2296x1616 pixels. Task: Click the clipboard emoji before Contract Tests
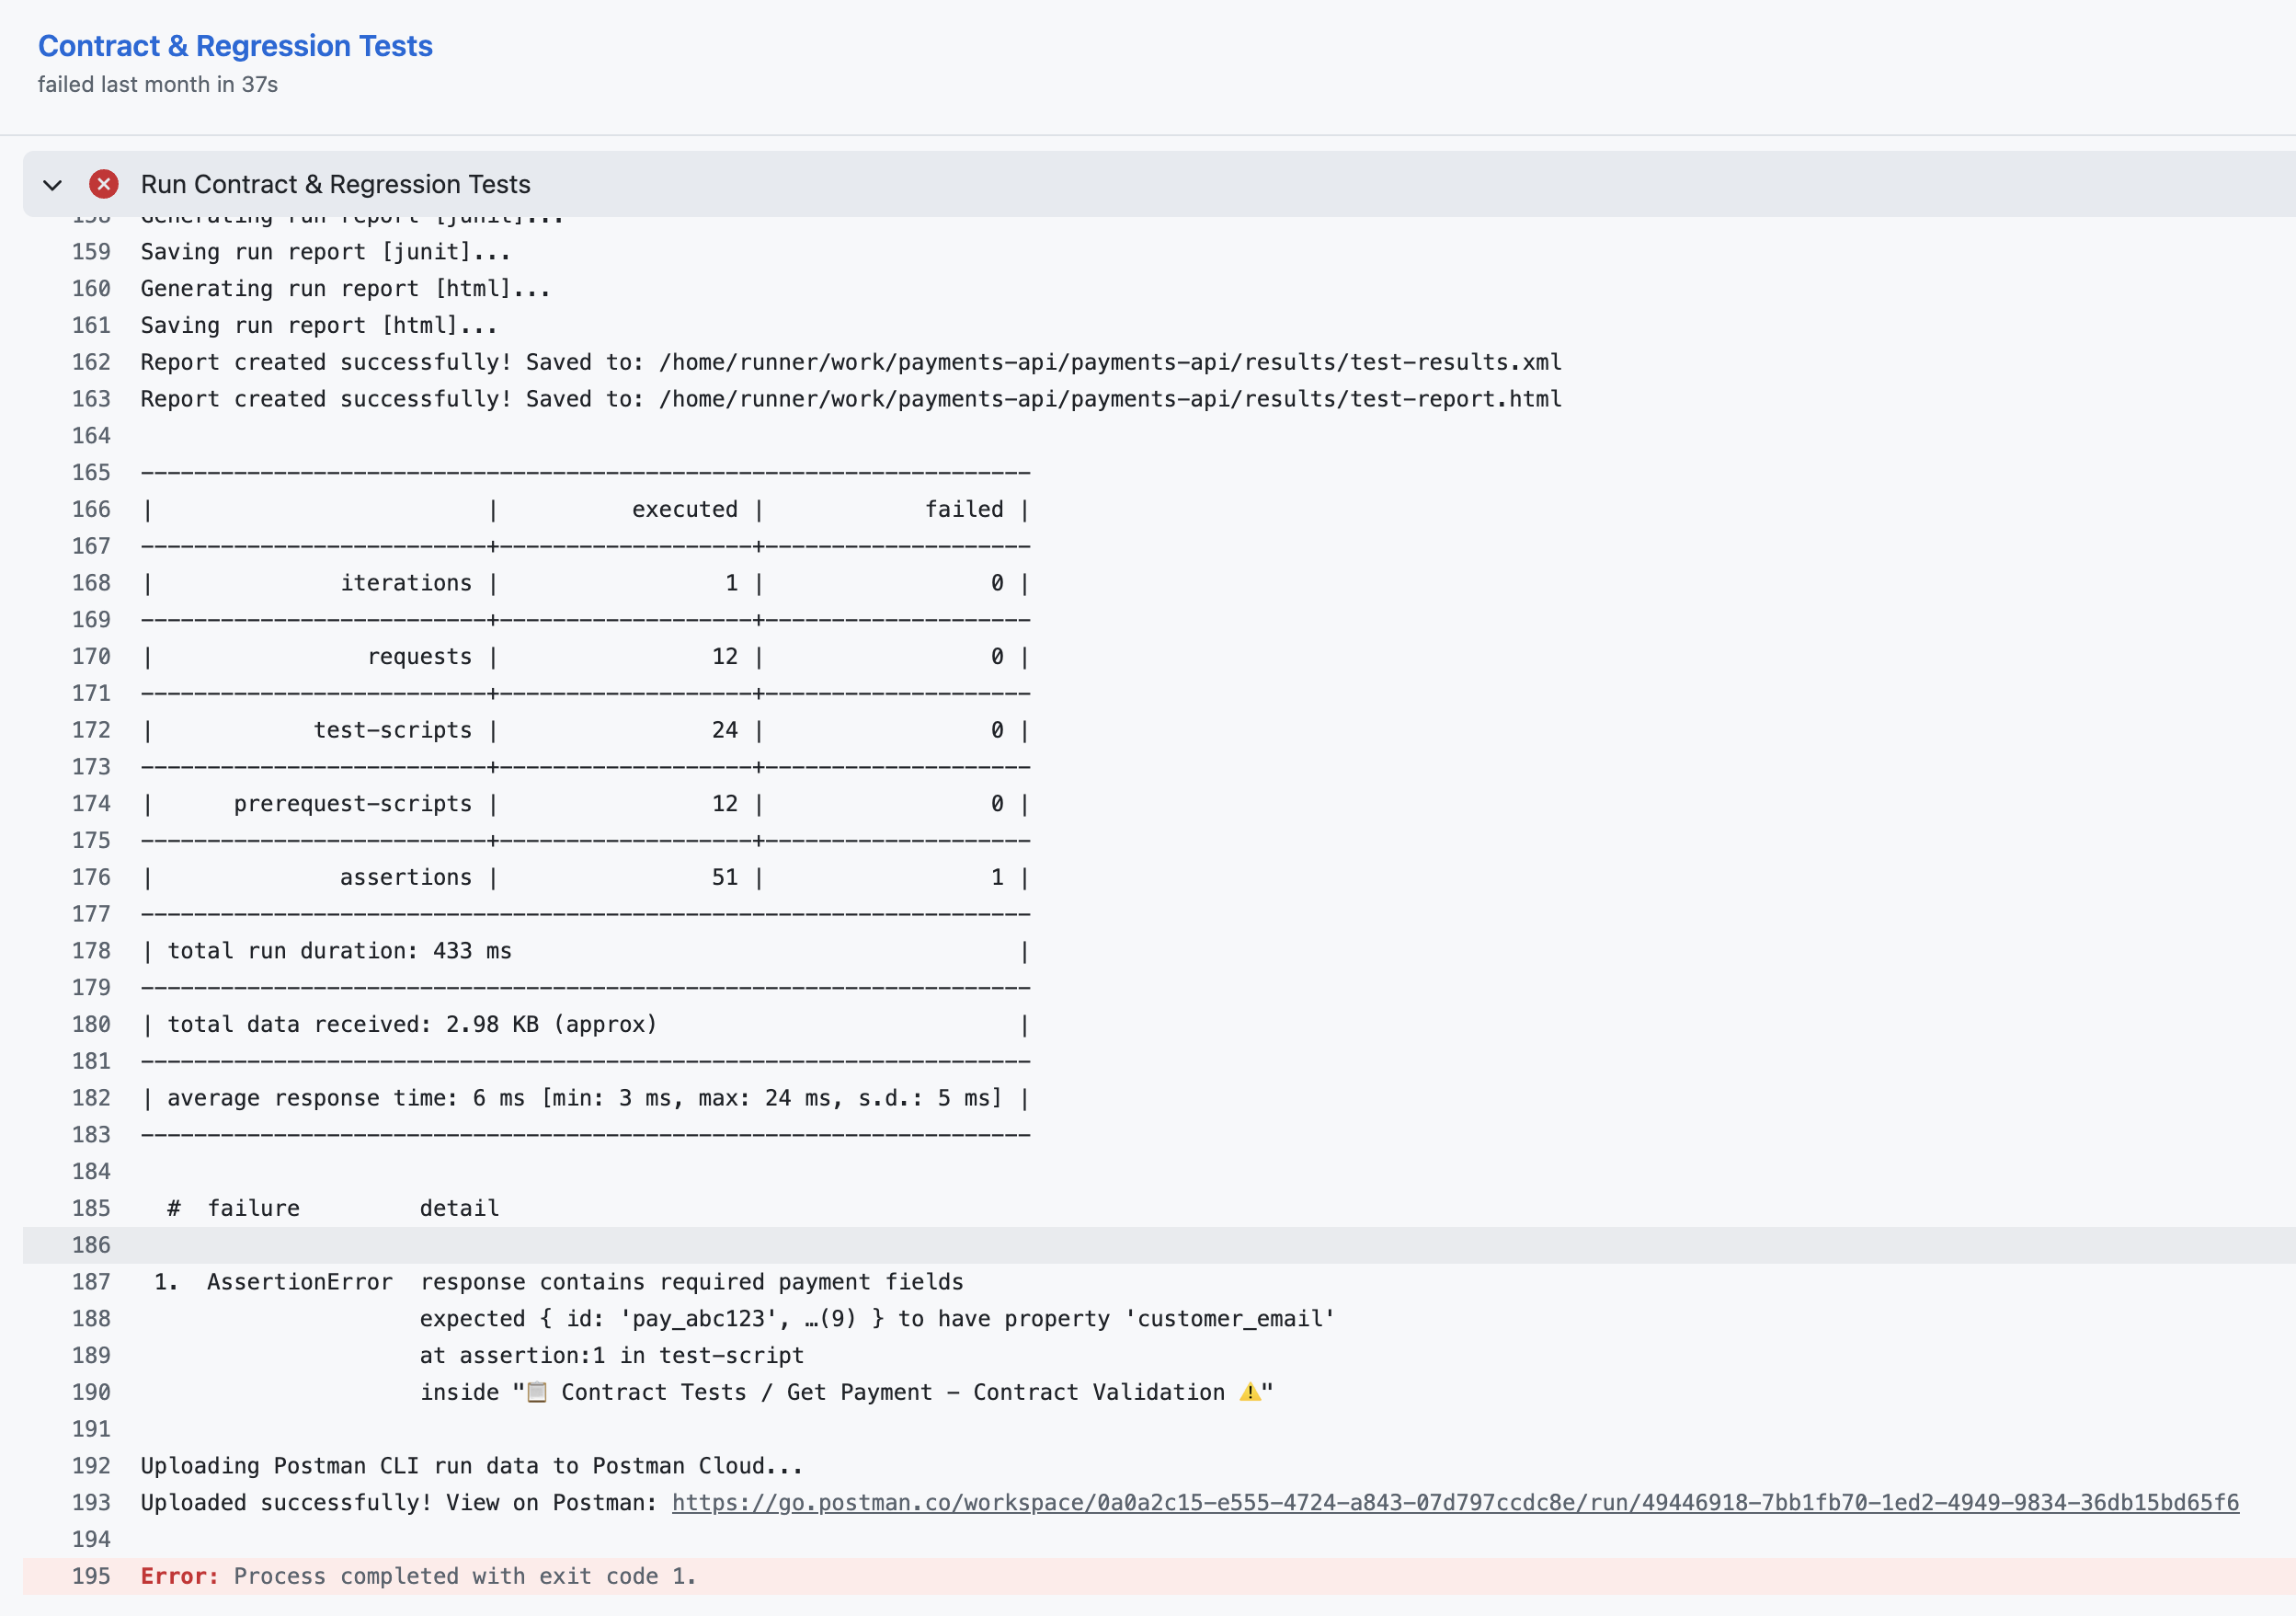tap(537, 1392)
